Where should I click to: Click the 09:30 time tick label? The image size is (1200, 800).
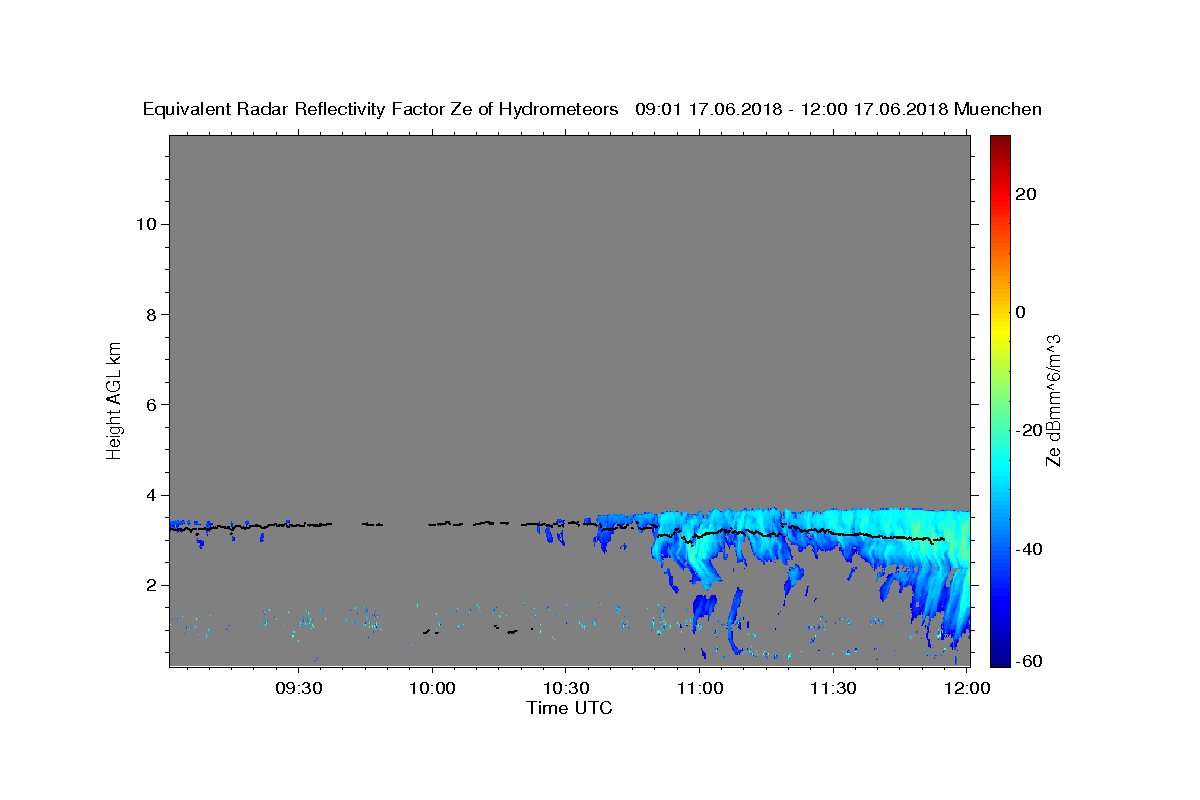(x=299, y=689)
